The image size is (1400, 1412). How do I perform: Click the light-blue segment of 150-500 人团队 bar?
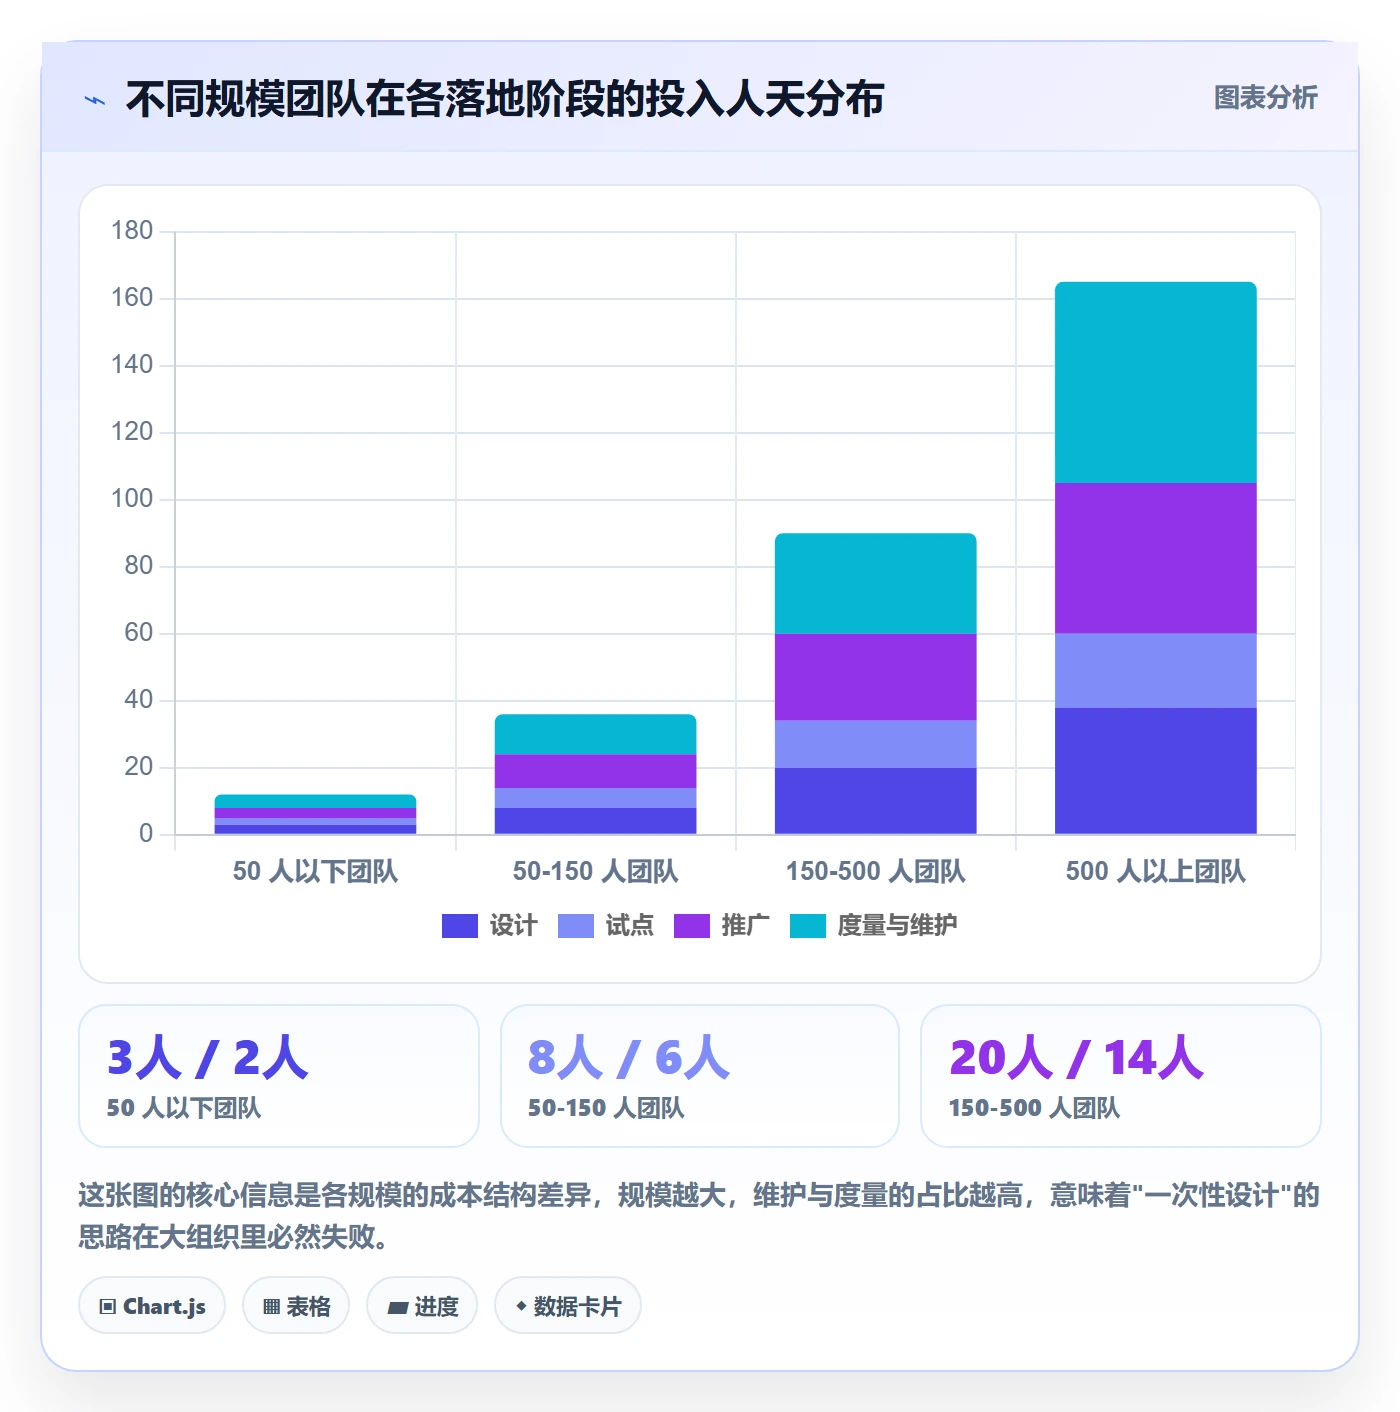click(x=876, y=744)
